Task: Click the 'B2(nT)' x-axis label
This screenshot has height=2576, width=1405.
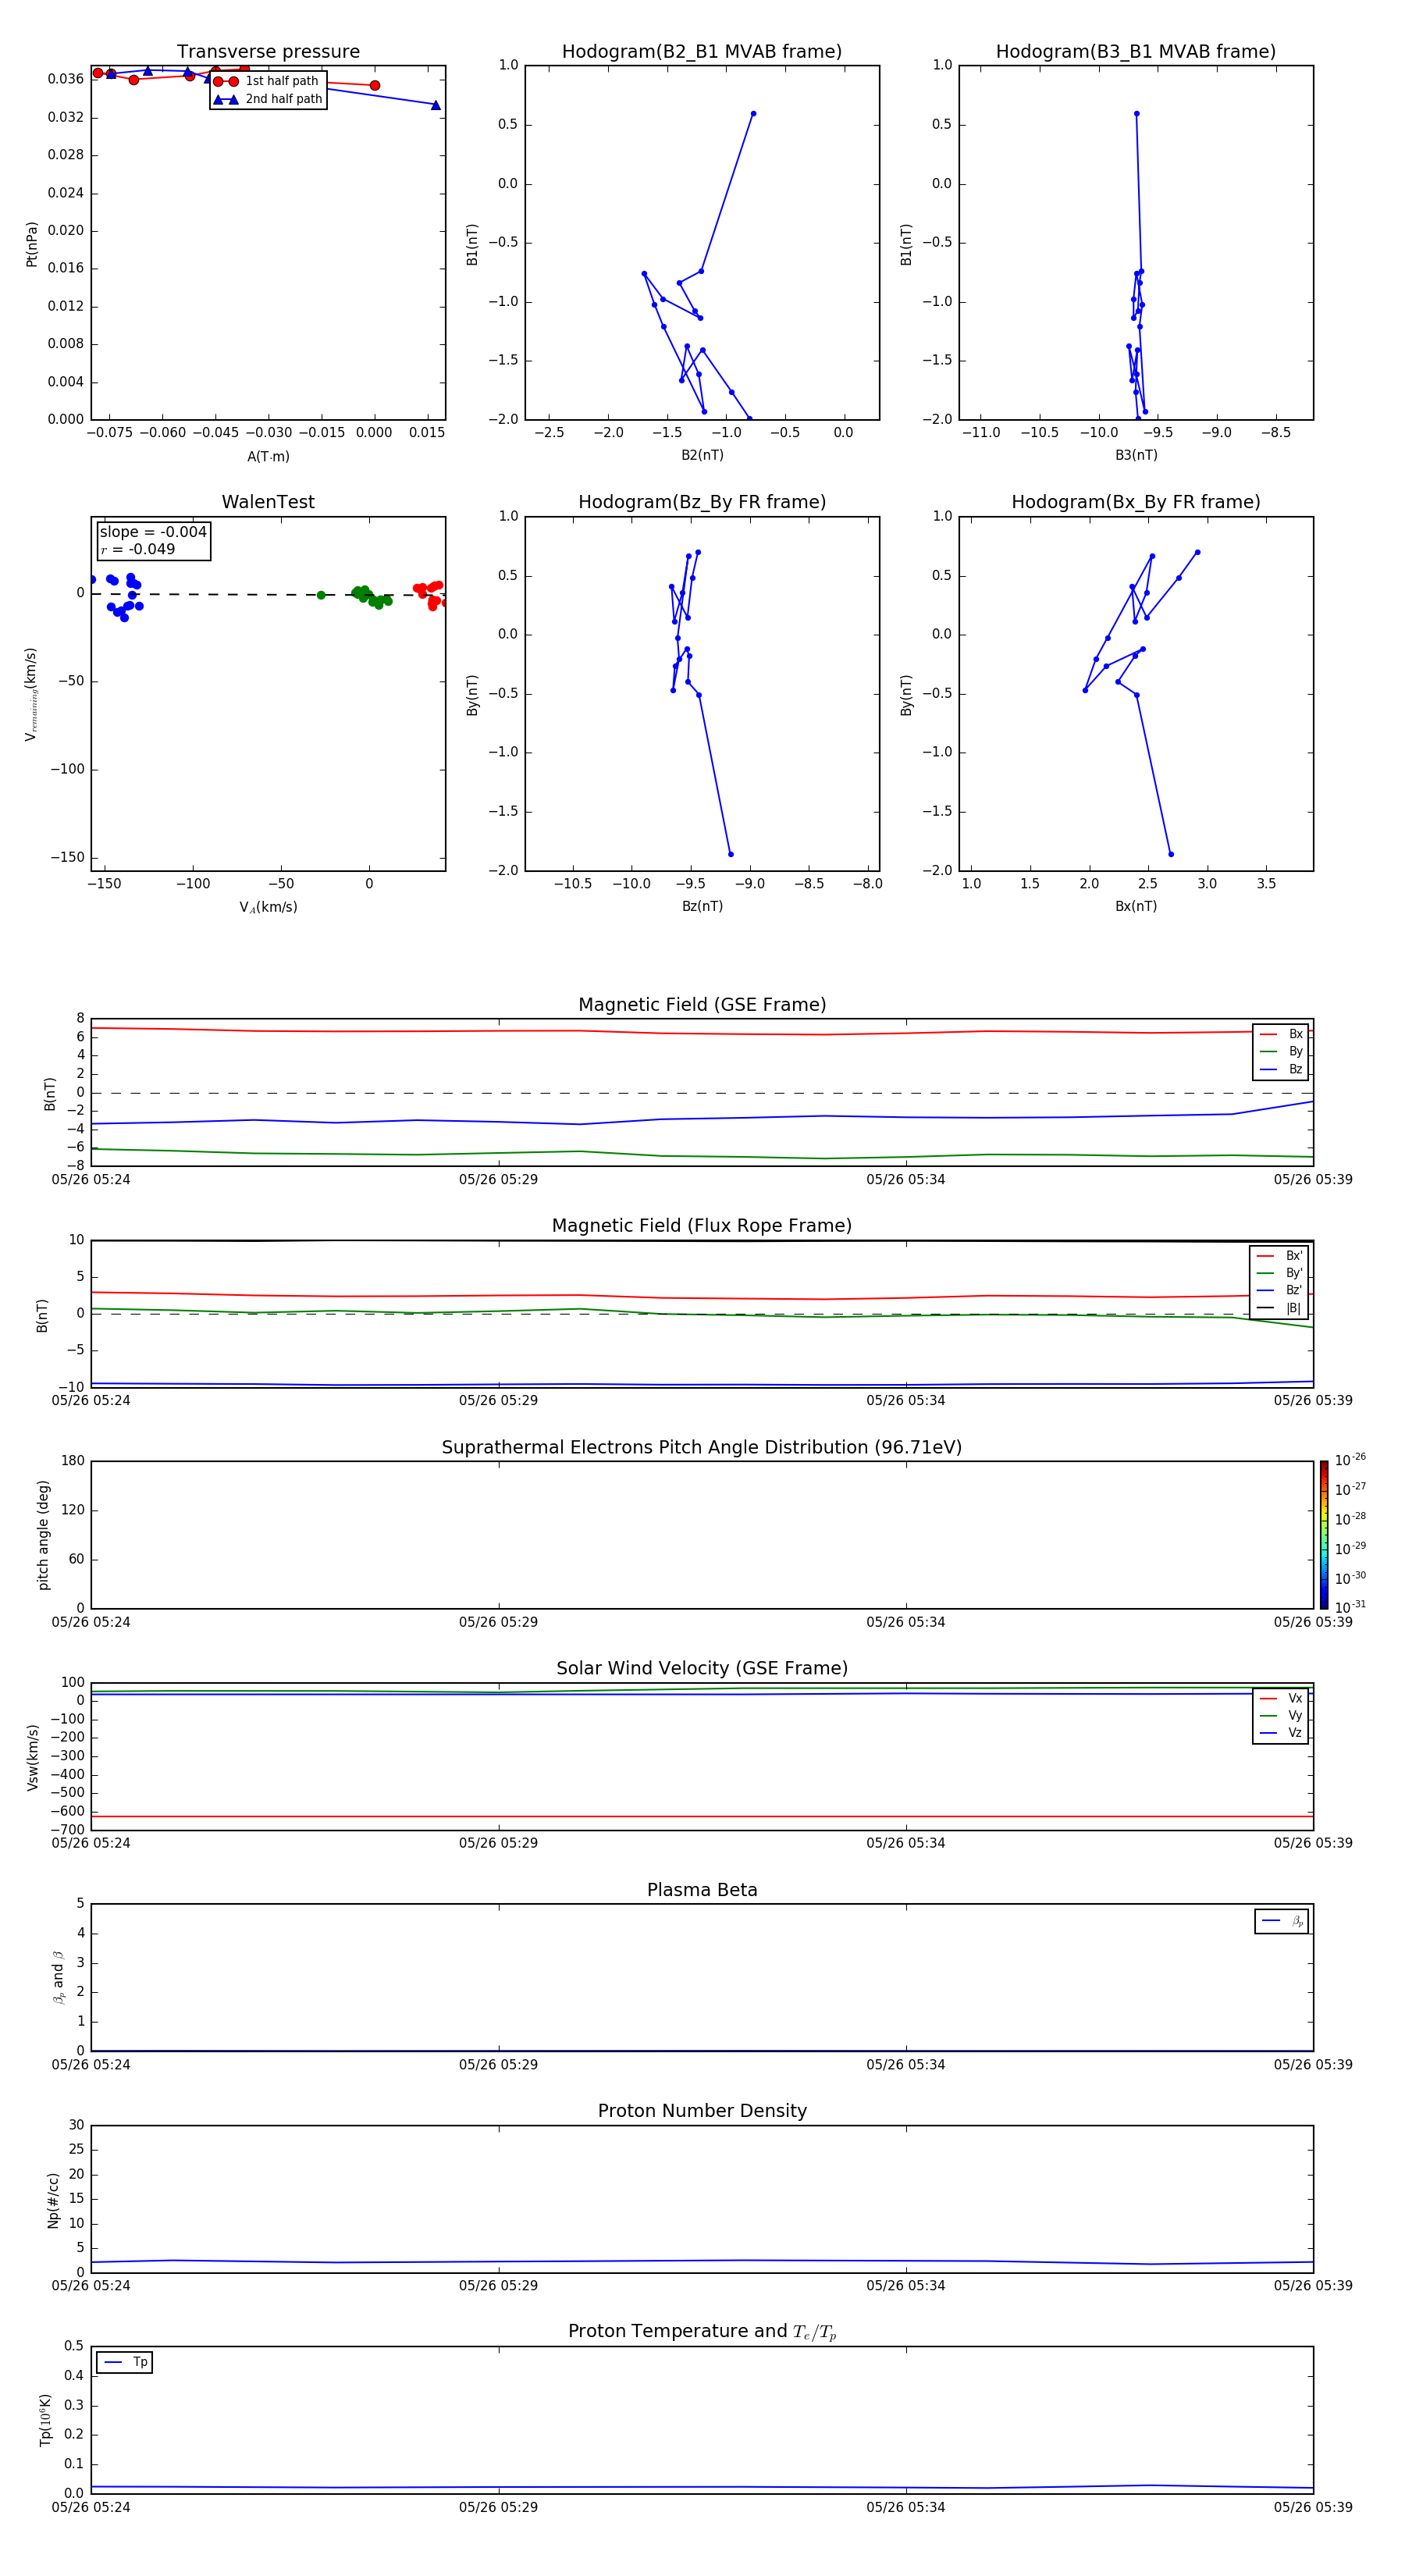Action: (x=702, y=455)
